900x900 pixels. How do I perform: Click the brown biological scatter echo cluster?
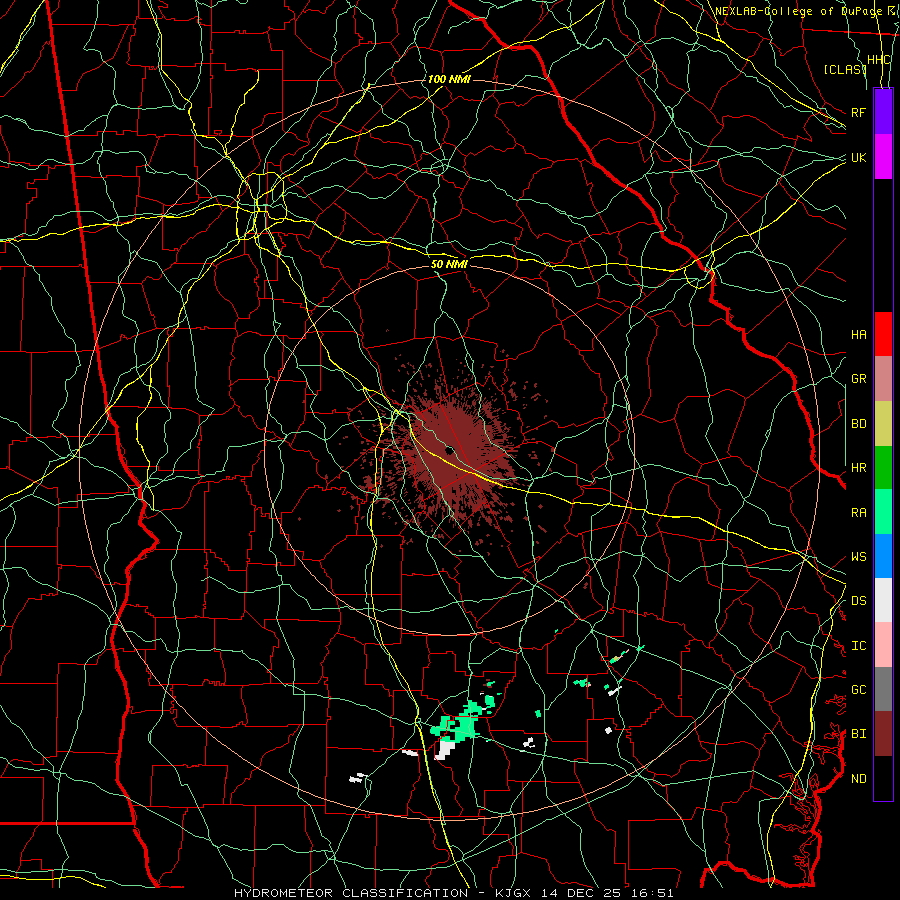(x=453, y=453)
